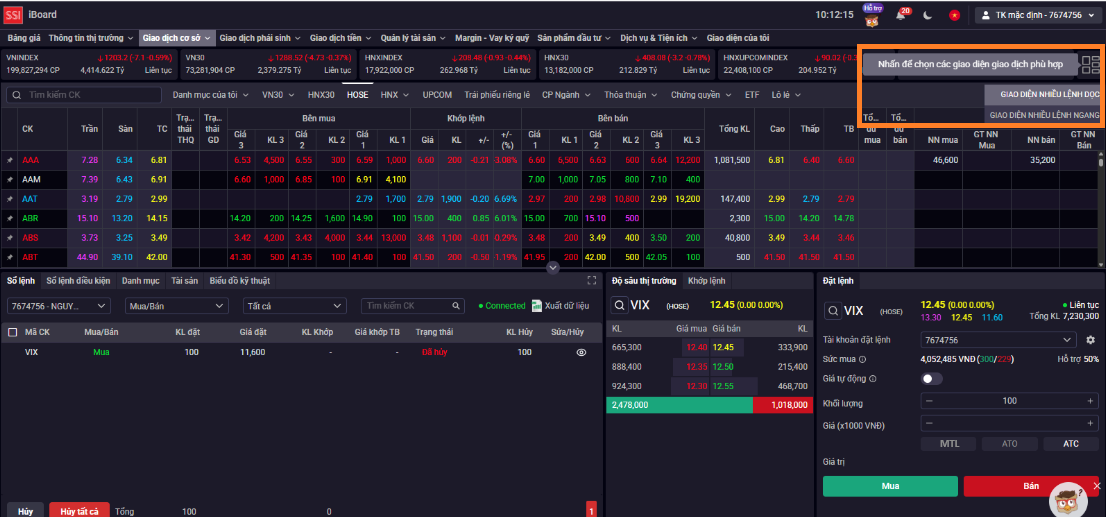Open the 7674756 - NGUY... account filter dropdown
Viewport: 1106px width, 517px height.
click(x=59, y=305)
